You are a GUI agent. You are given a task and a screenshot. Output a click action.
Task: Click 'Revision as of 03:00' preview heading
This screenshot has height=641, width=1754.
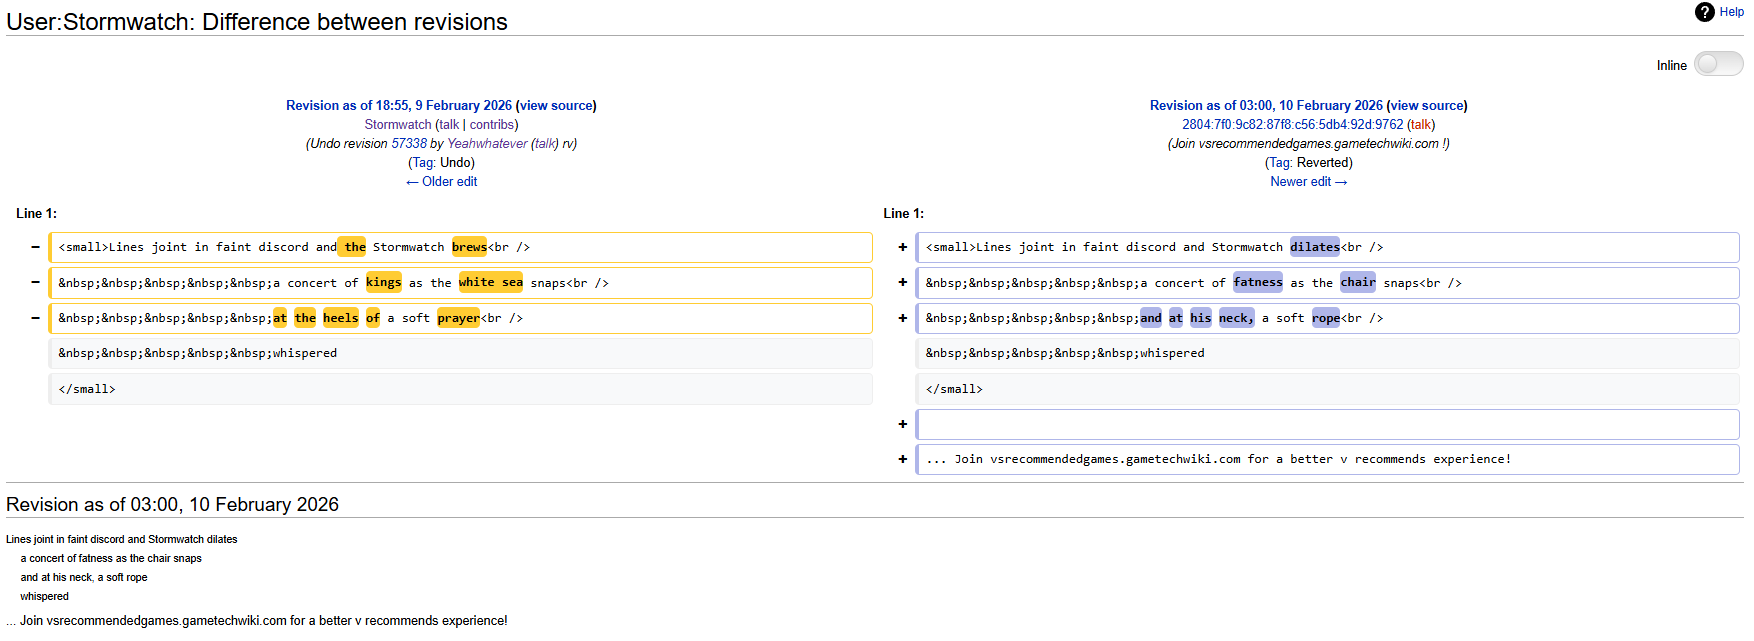point(172,504)
